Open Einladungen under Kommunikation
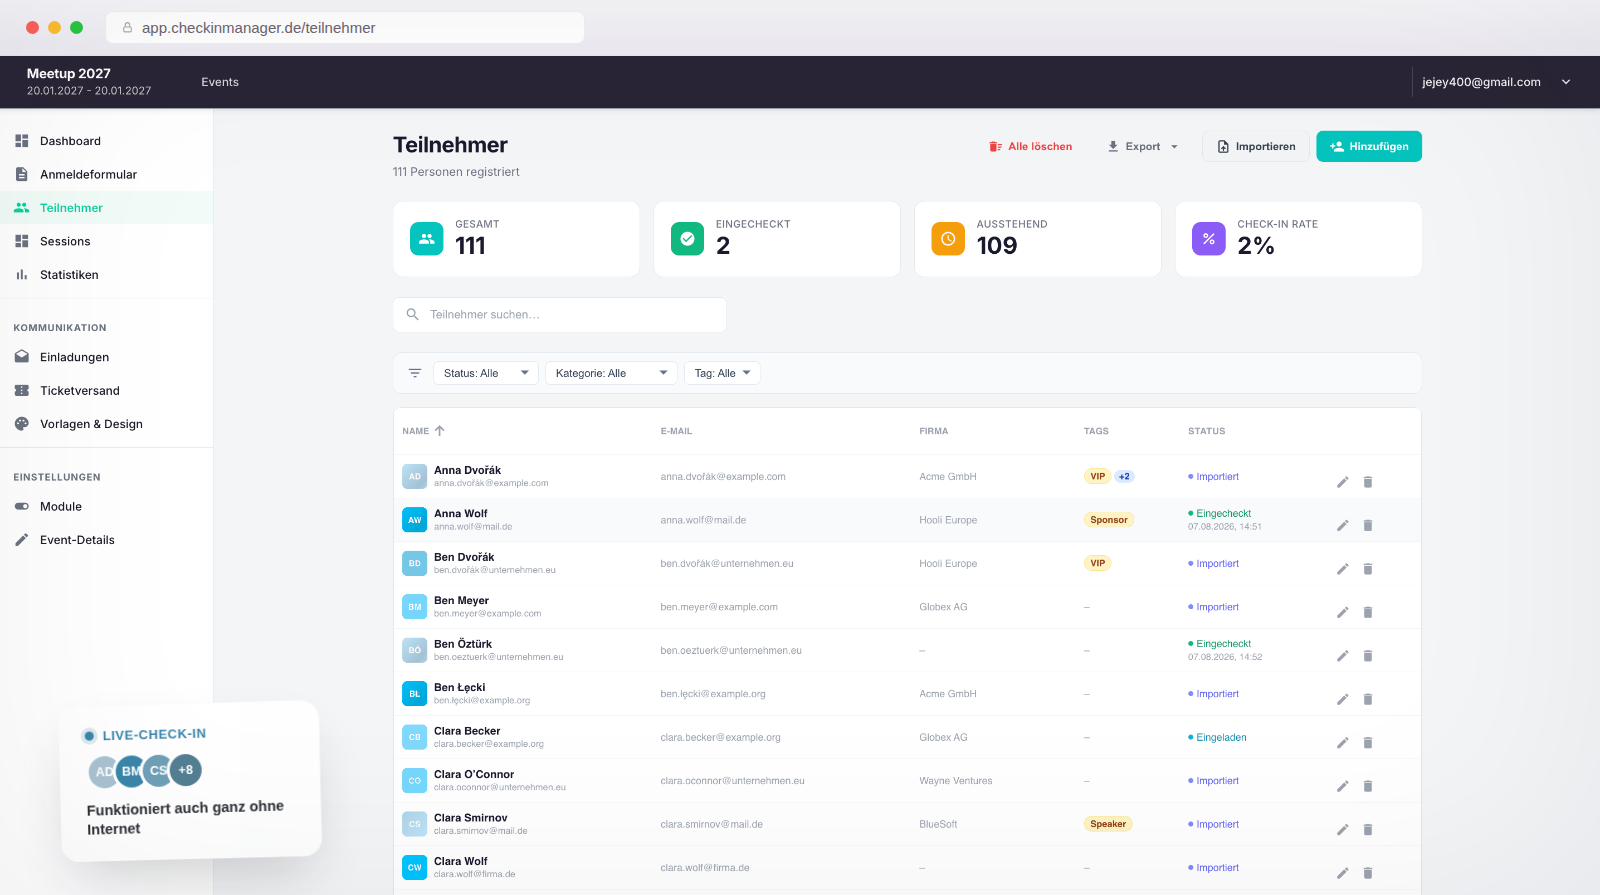The height and width of the screenshot is (895, 1600). [x=74, y=357]
